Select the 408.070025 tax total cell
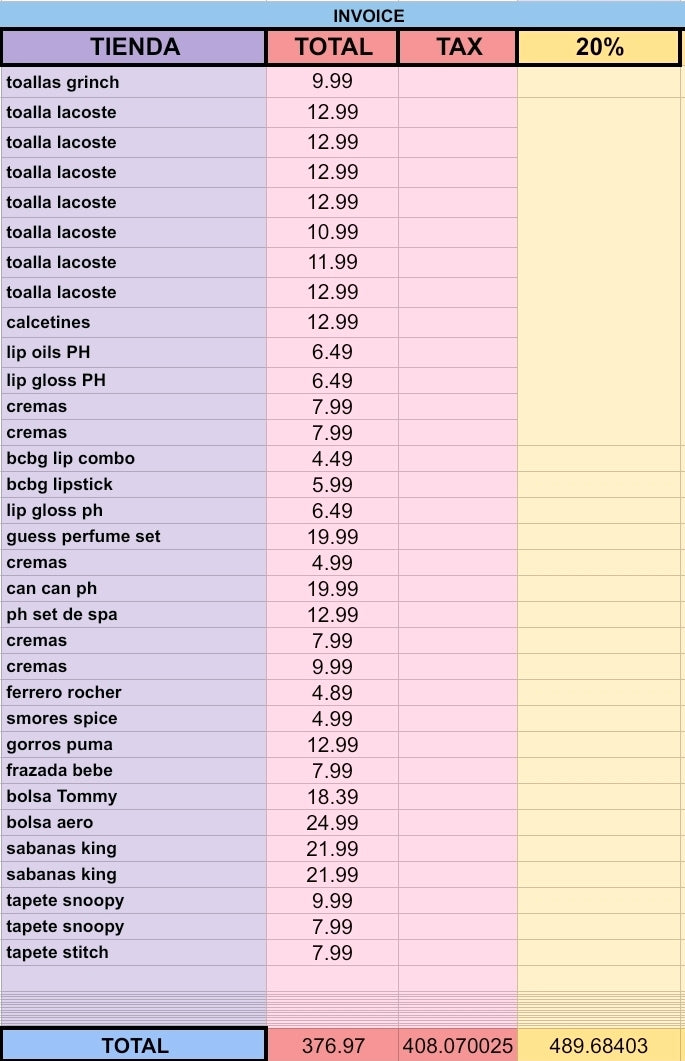This screenshot has width=685, height=1061. 458,1045
